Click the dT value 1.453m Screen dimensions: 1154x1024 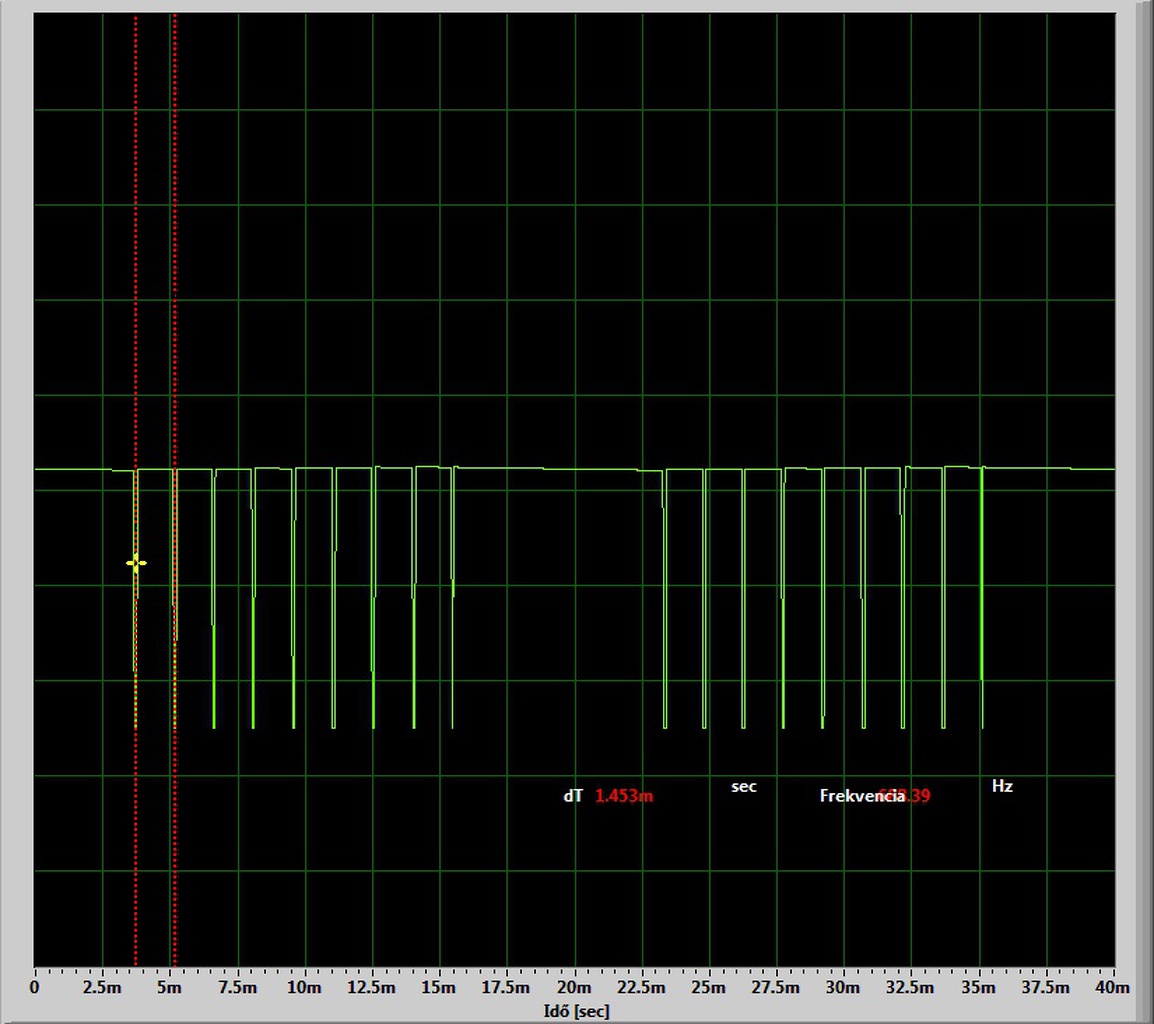(623, 796)
